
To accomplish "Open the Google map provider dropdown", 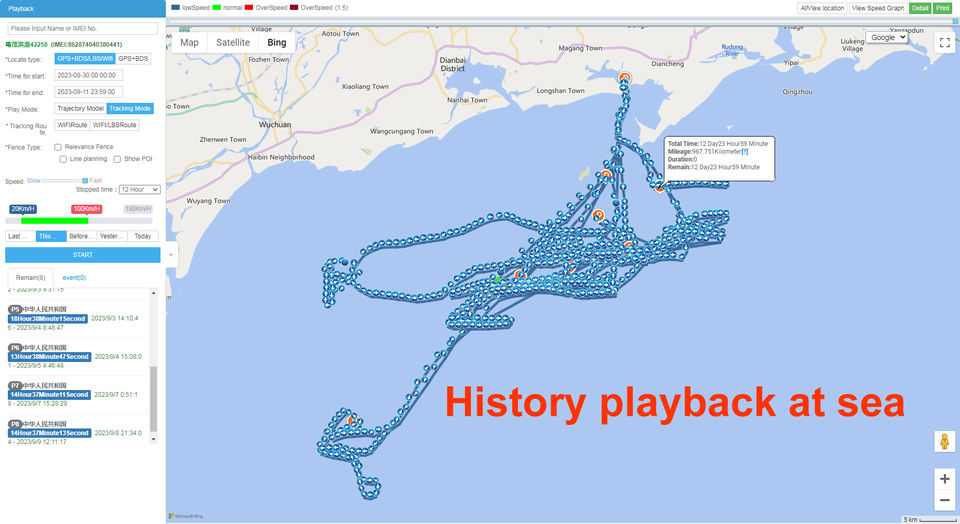I will (x=886, y=37).
